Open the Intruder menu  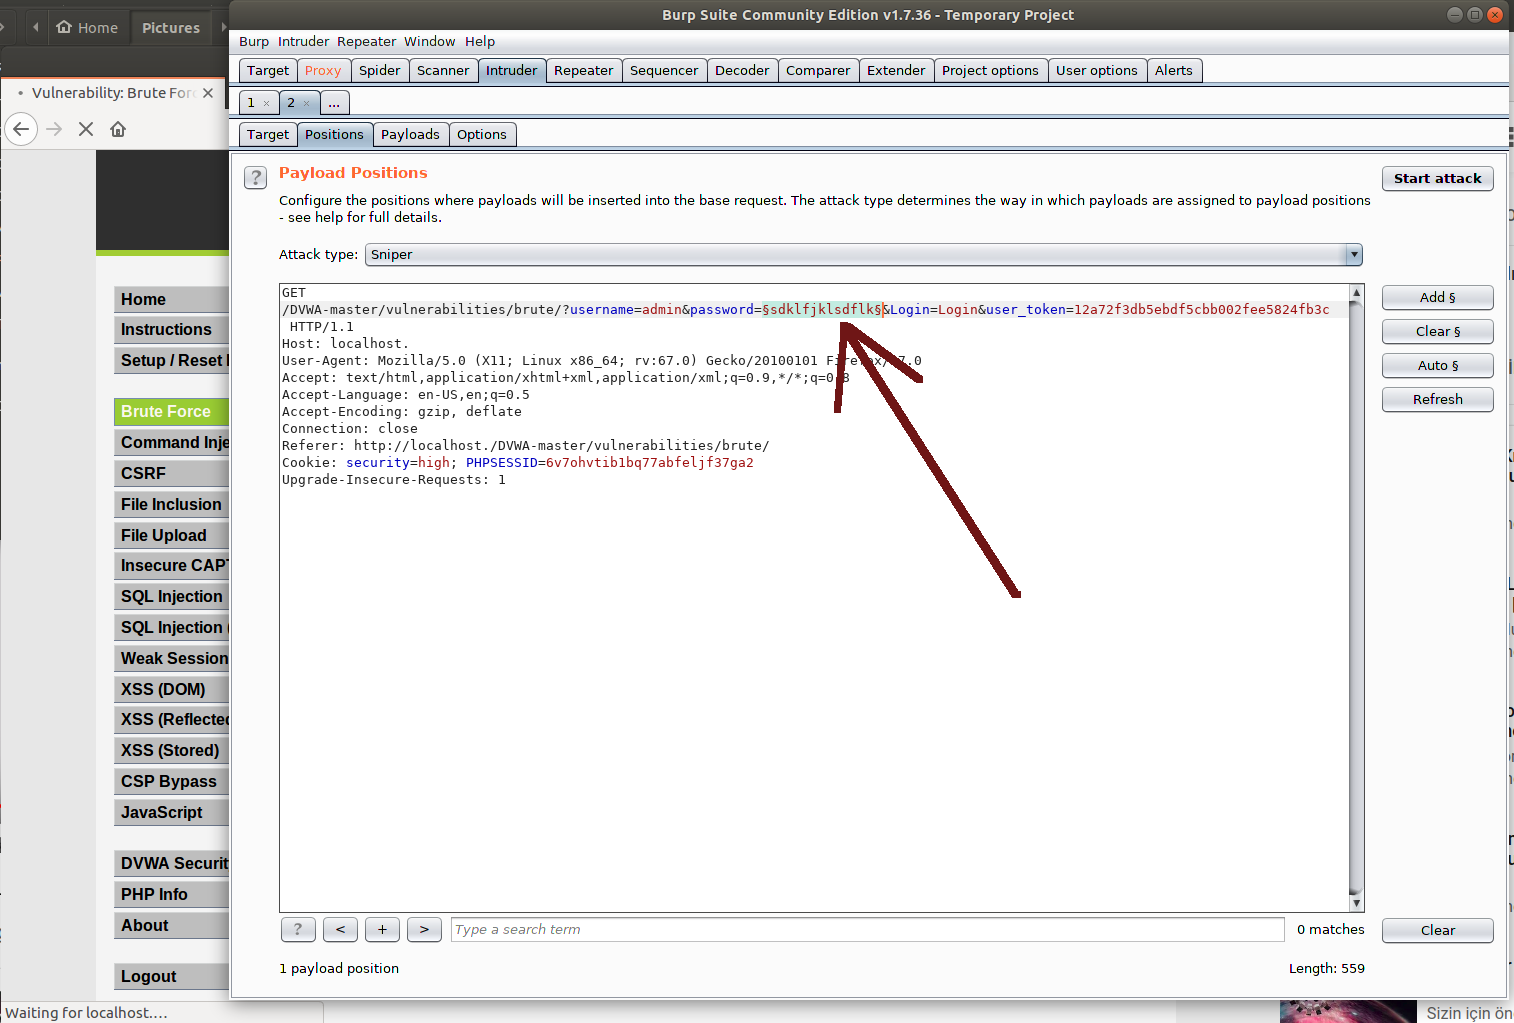(x=303, y=41)
